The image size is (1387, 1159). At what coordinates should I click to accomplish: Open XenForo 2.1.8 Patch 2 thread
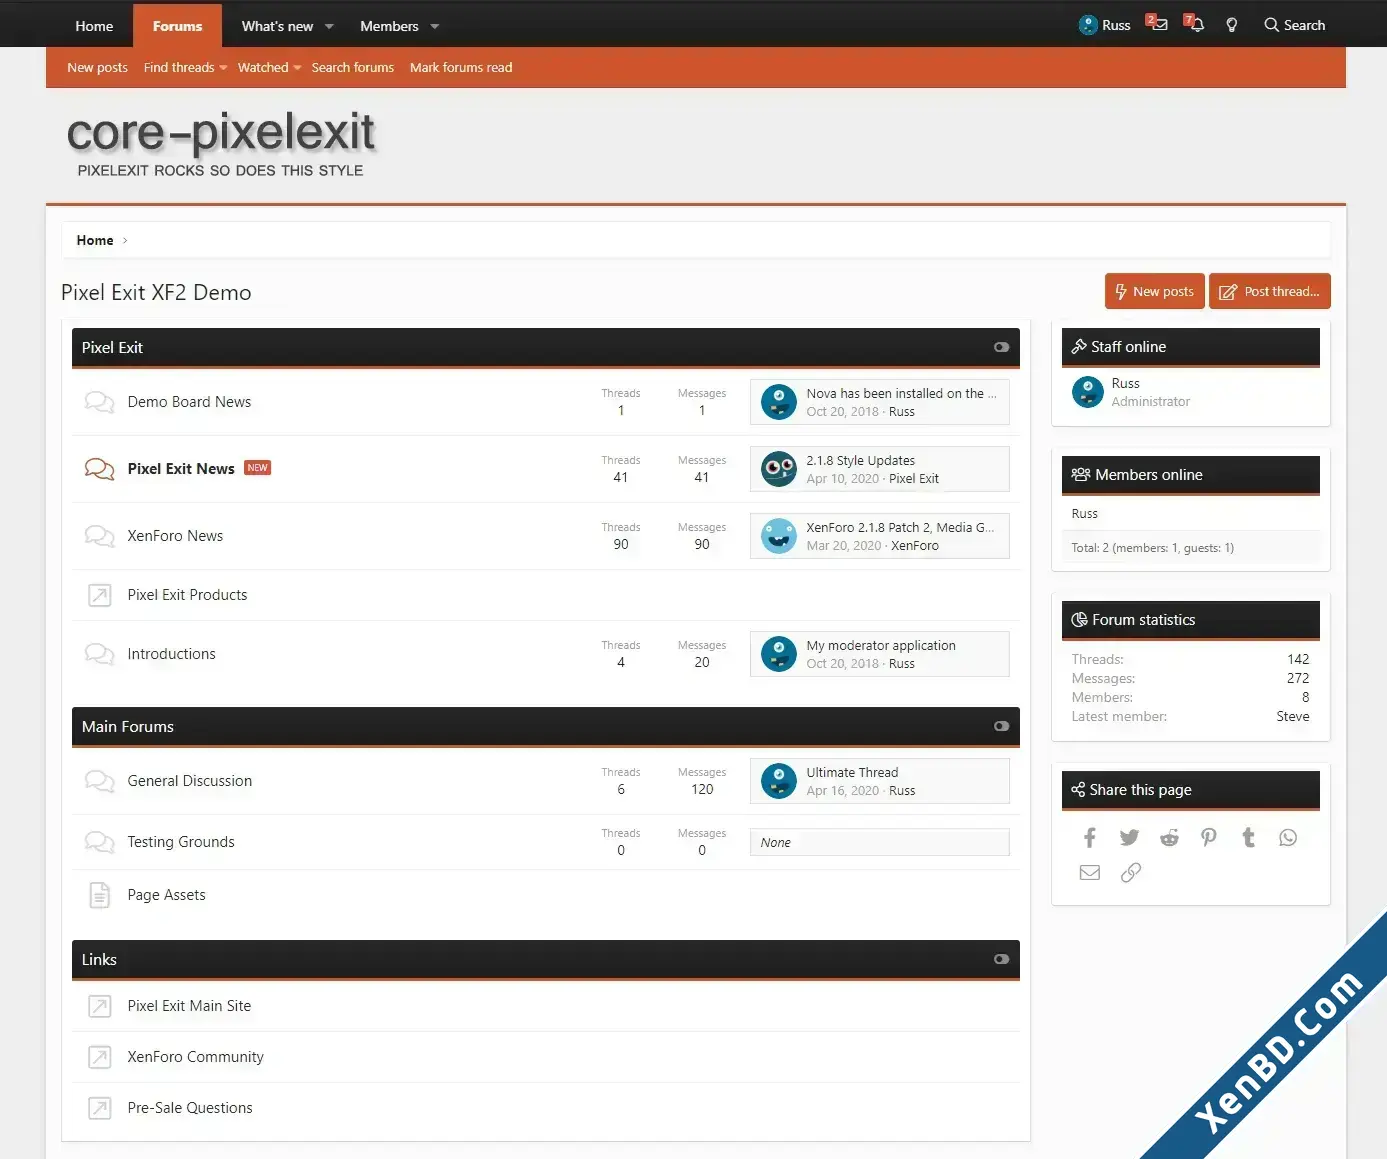pos(900,527)
